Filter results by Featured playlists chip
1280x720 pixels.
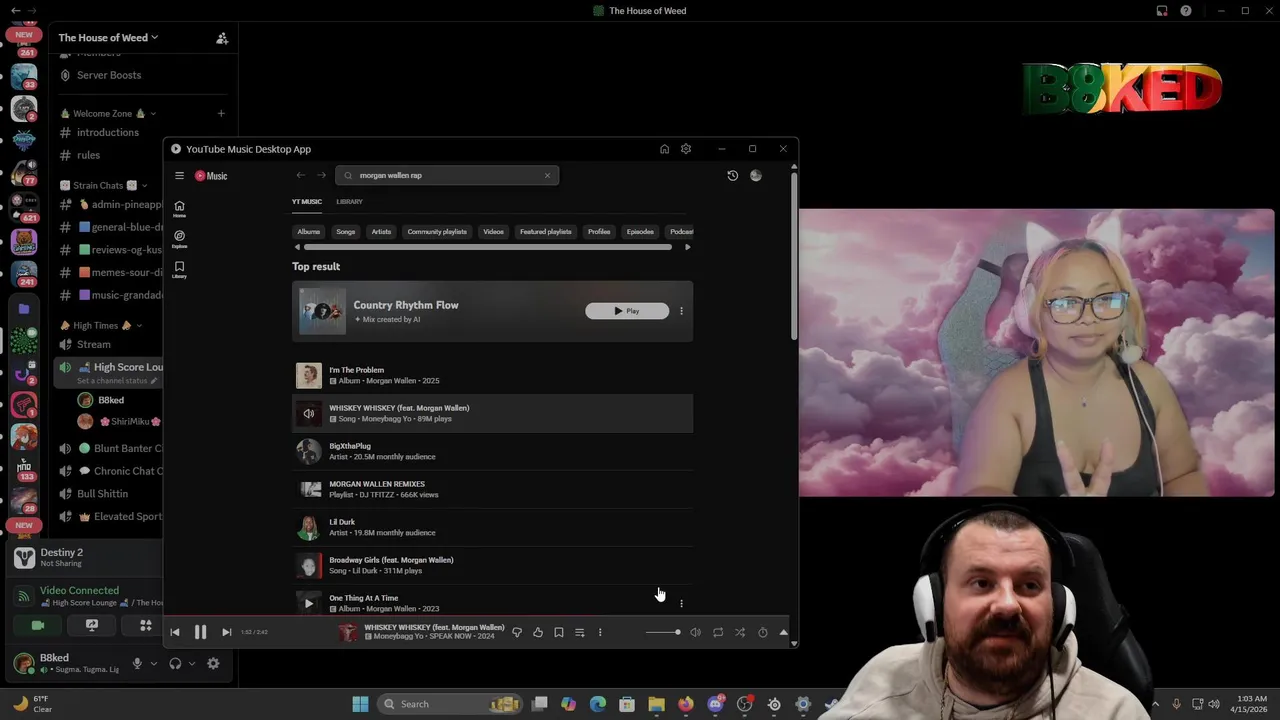546,231
